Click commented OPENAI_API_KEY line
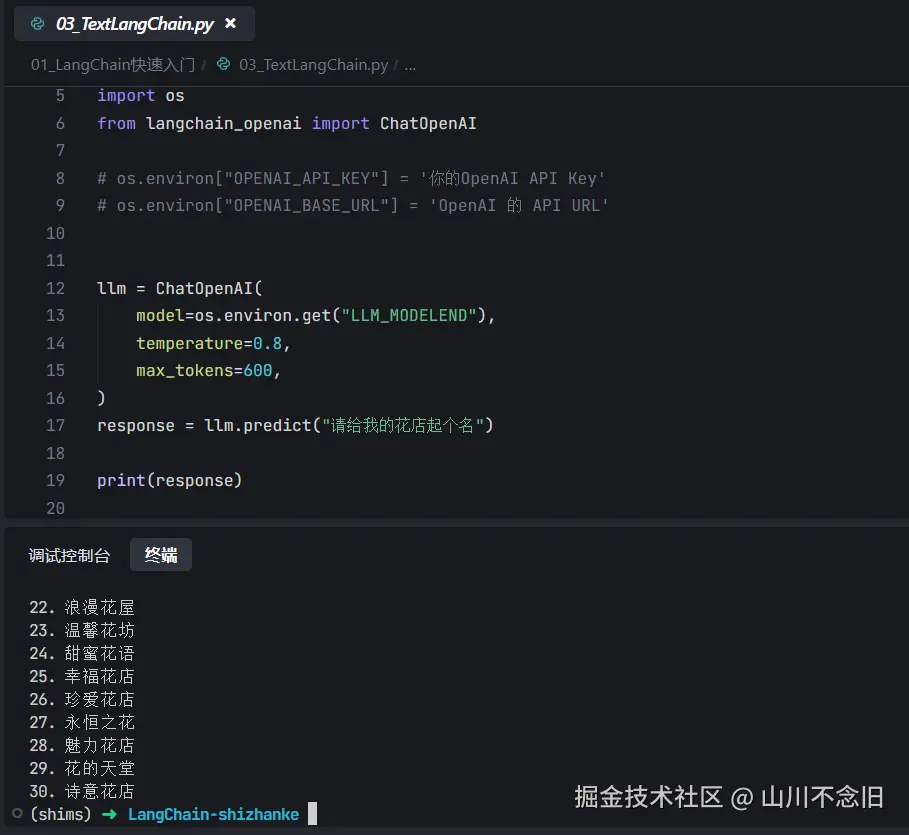 coord(351,178)
